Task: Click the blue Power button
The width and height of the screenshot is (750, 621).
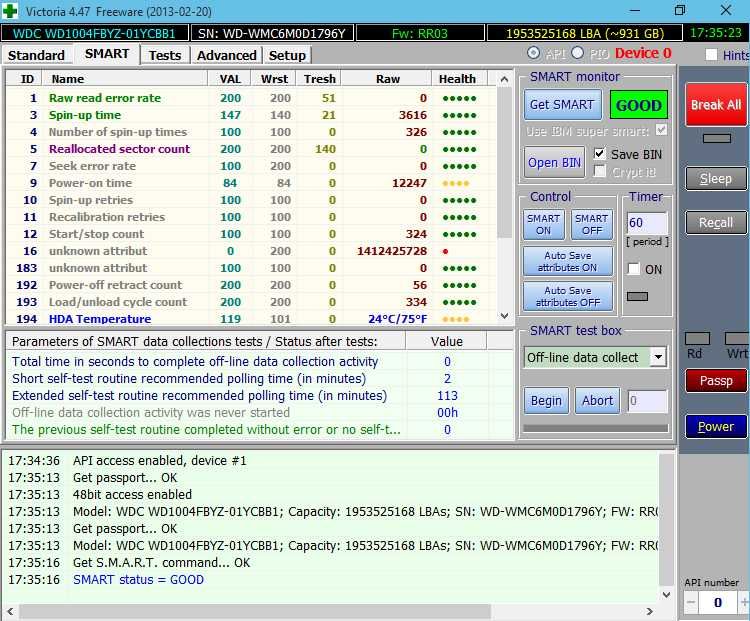Action: pyautogui.click(x=715, y=427)
